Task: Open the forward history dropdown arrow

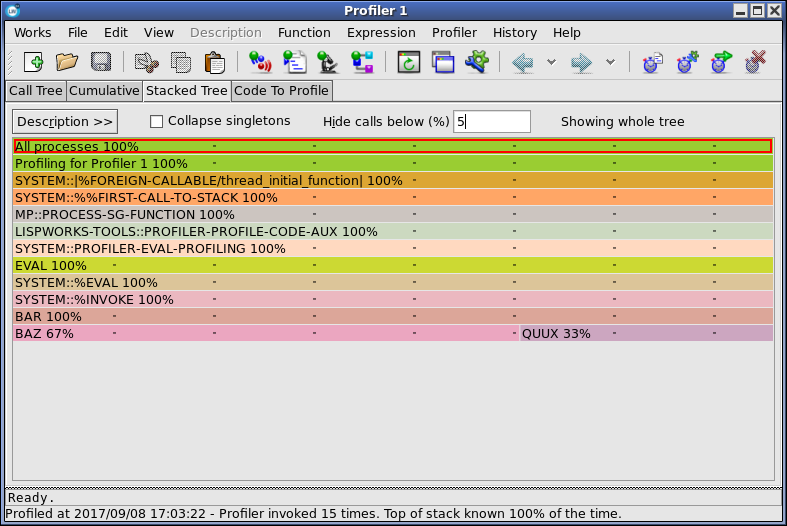Action: (x=610, y=62)
